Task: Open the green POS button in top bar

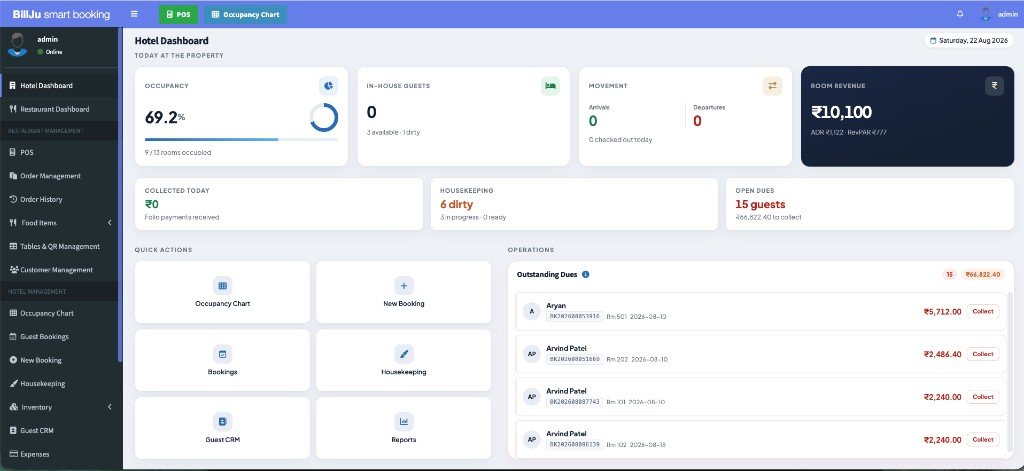Action: point(178,14)
